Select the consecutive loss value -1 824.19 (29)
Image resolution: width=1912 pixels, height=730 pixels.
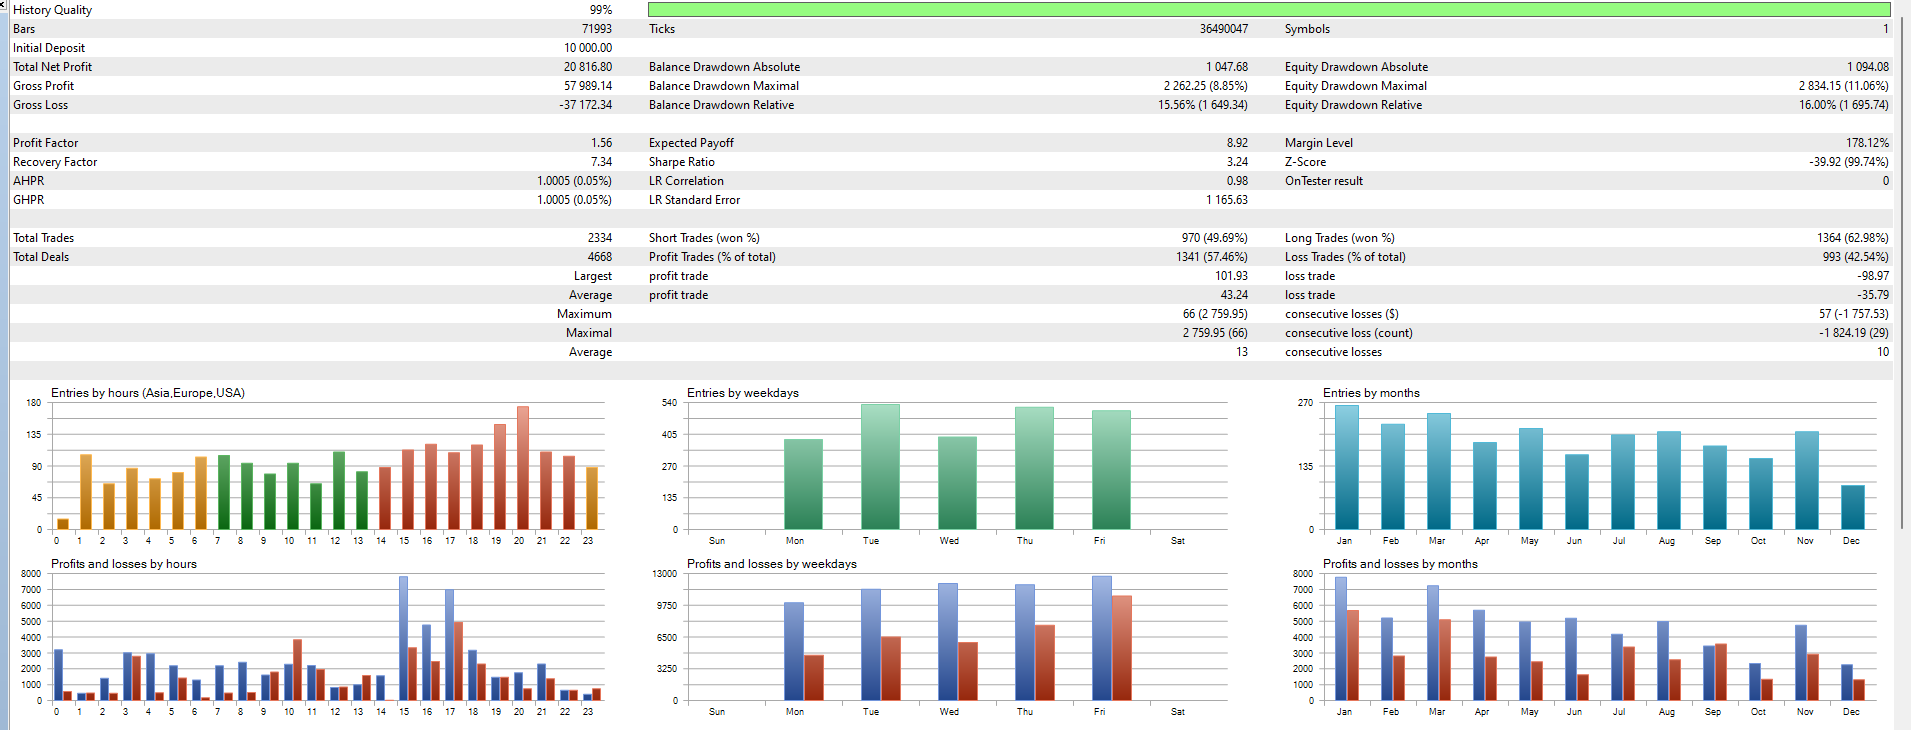coord(1854,333)
